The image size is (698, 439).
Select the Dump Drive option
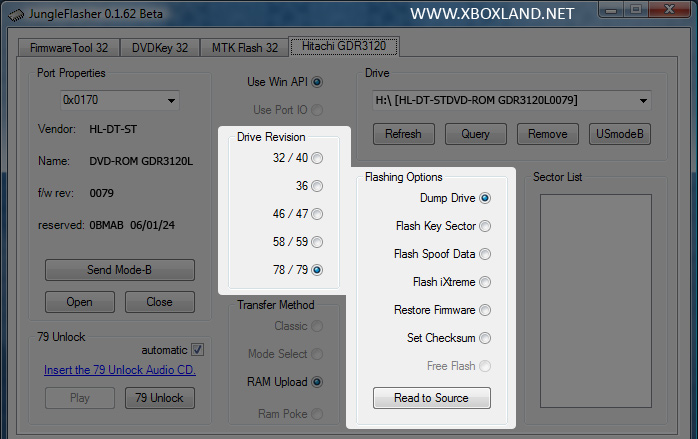tap(485, 198)
